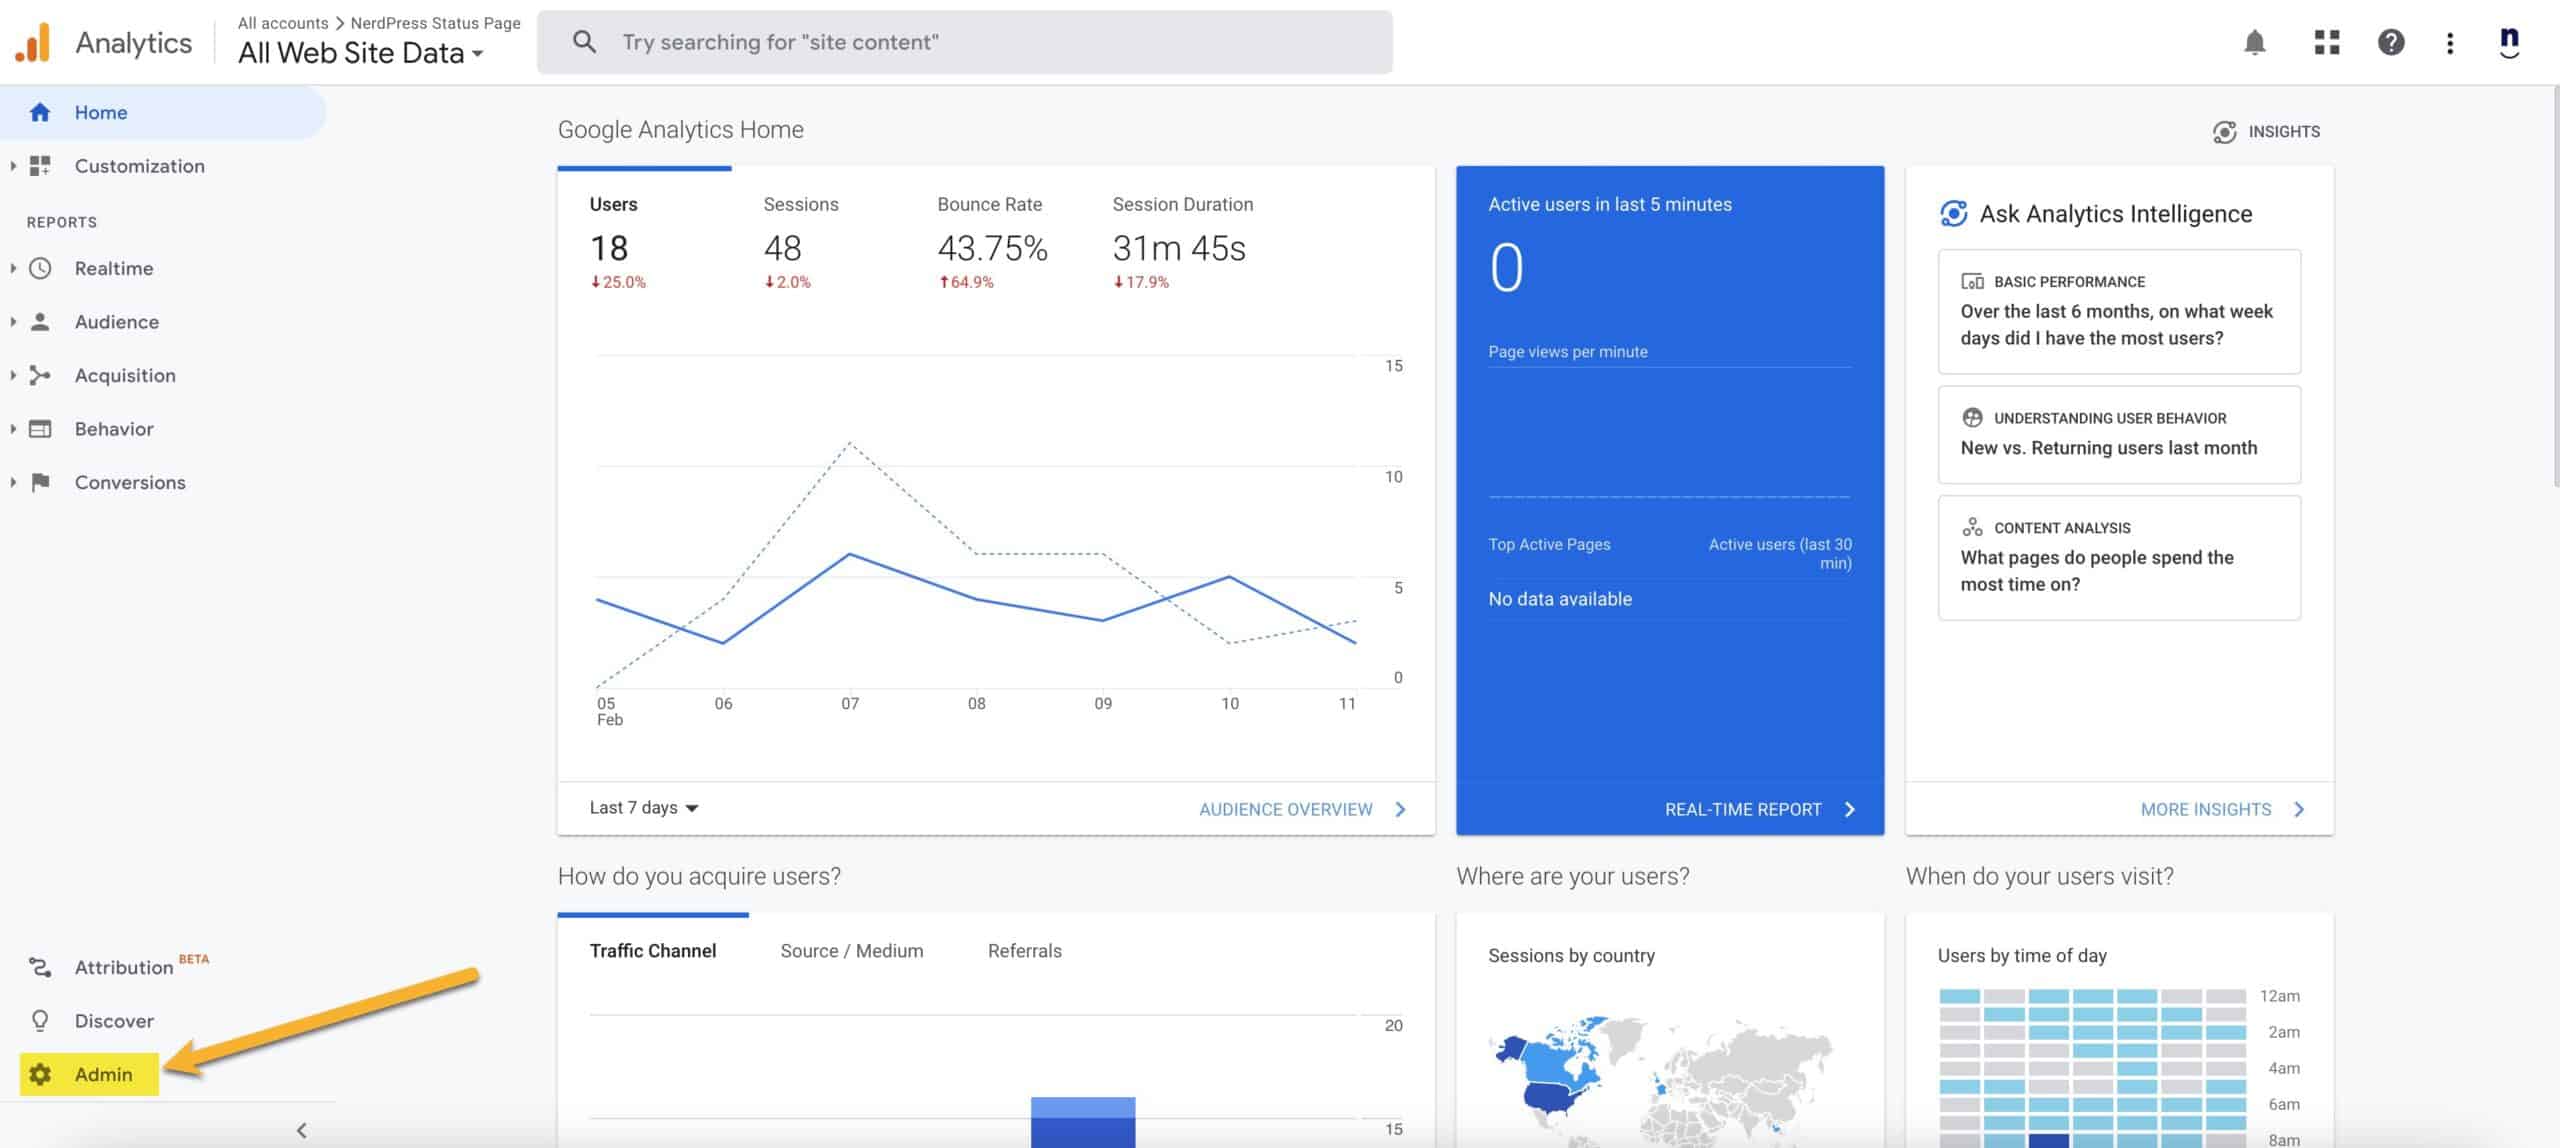Click the Admin gear icon
Image resolution: width=2560 pixels, height=1148 pixels.
(41, 1075)
